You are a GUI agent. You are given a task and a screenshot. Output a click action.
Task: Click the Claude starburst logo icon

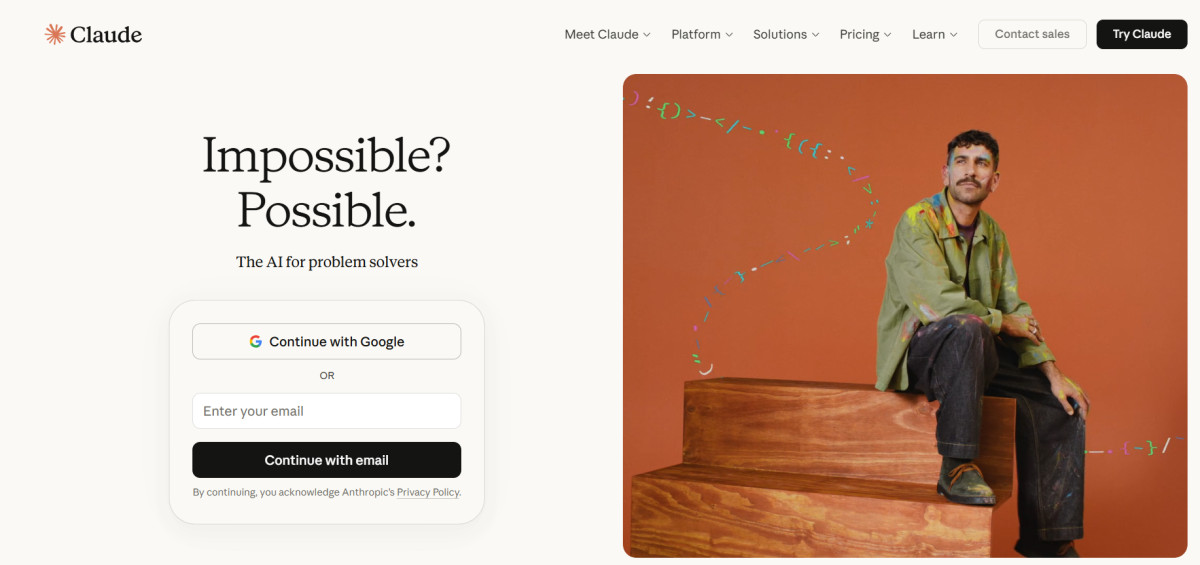[x=54, y=34]
